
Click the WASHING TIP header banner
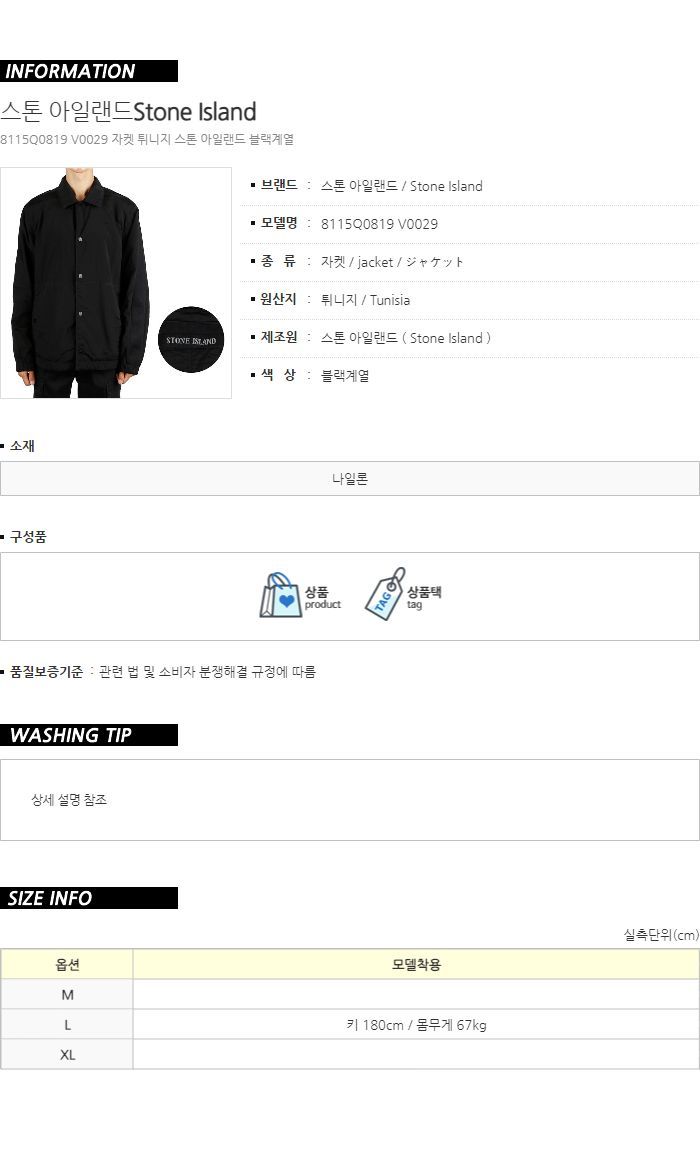pyautogui.click(x=89, y=735)
